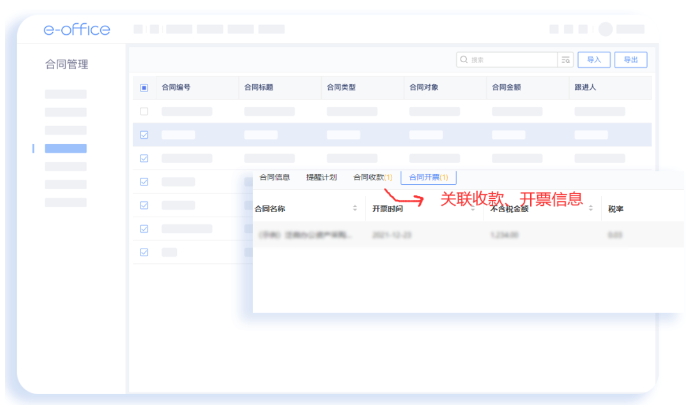
Task: Toggle the select-all checkbox in table header
Action: coord(144,88)
